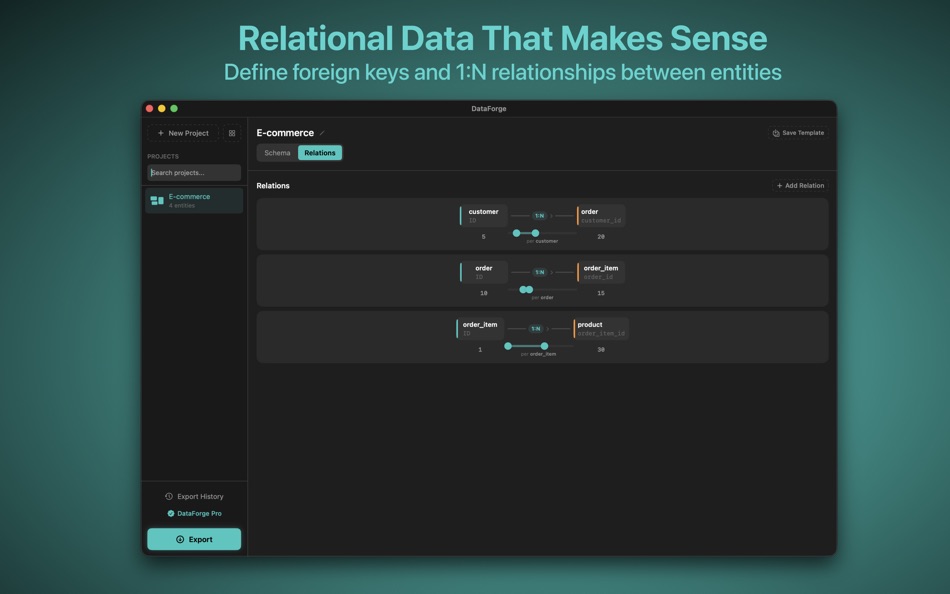Screen dimensions: 950x594
Task: Select the Relations tab
Action: point(319,152)
